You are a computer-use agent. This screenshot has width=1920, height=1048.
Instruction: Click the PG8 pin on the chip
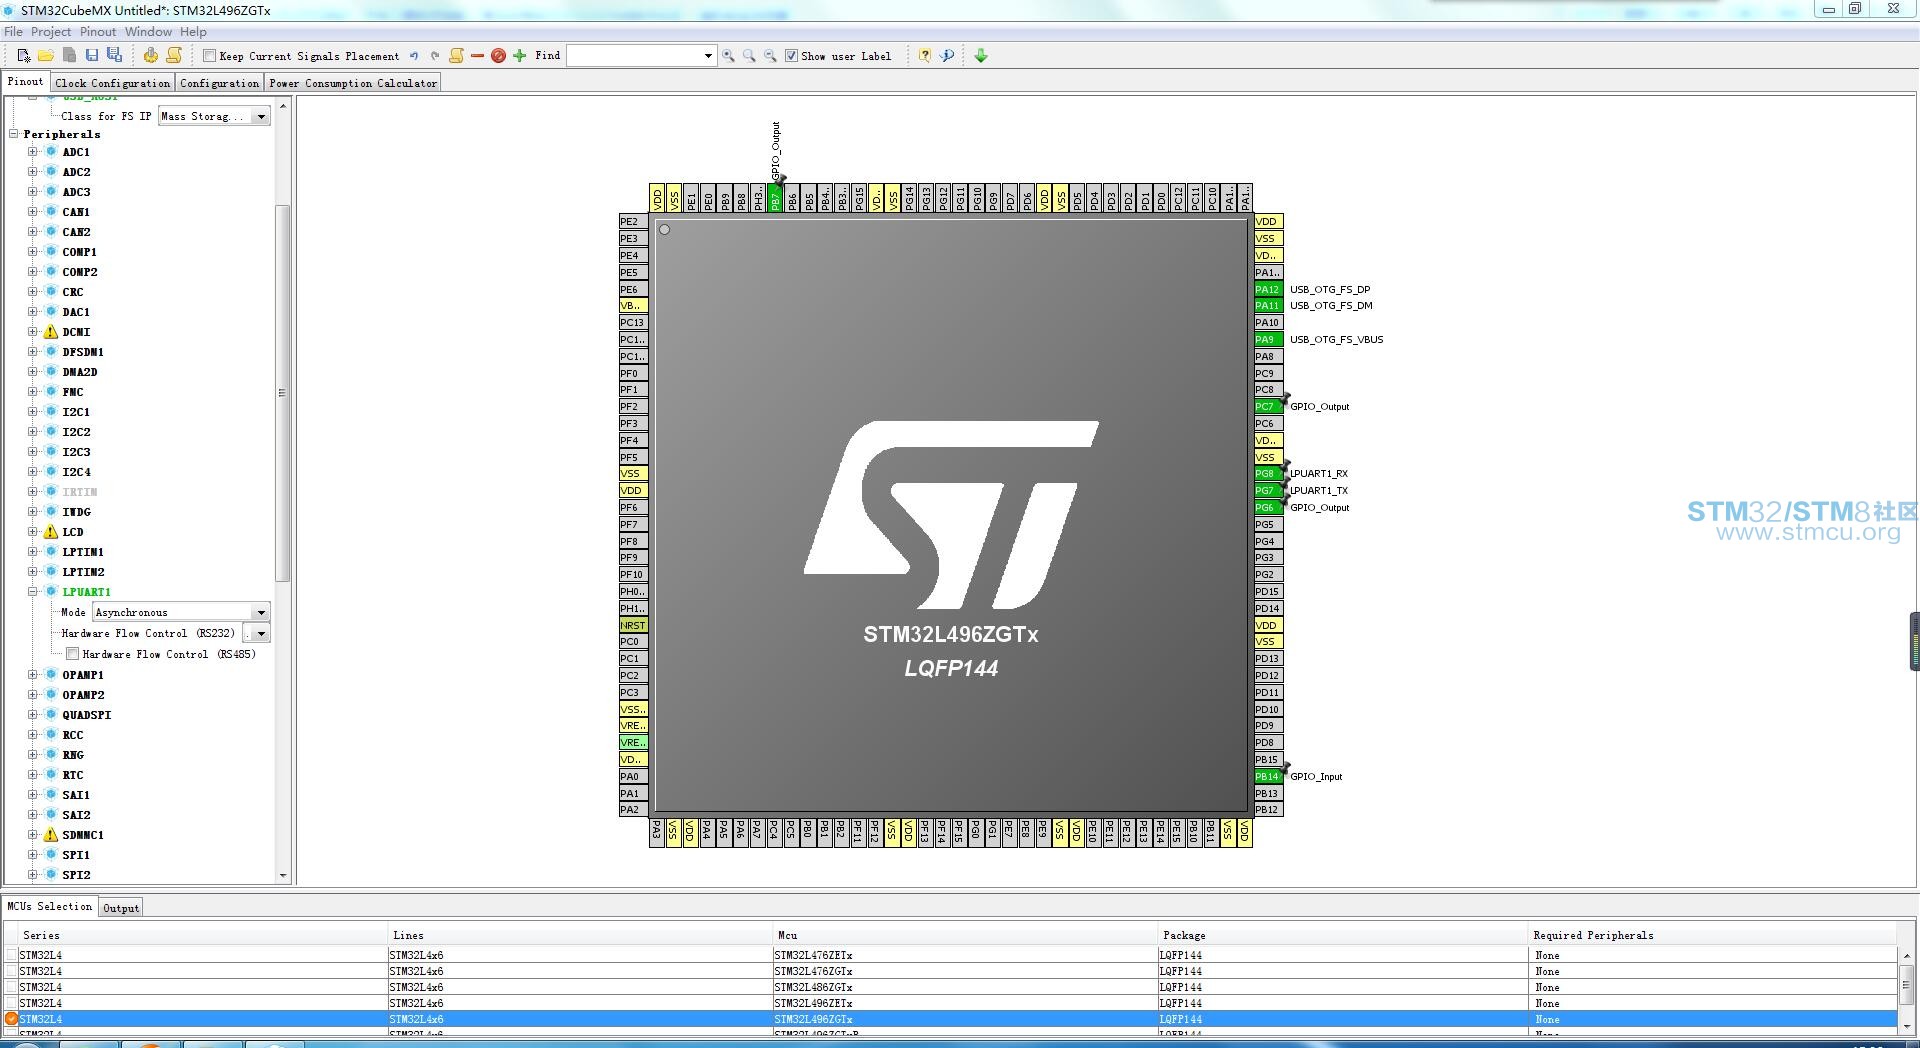pos(1267,474)
